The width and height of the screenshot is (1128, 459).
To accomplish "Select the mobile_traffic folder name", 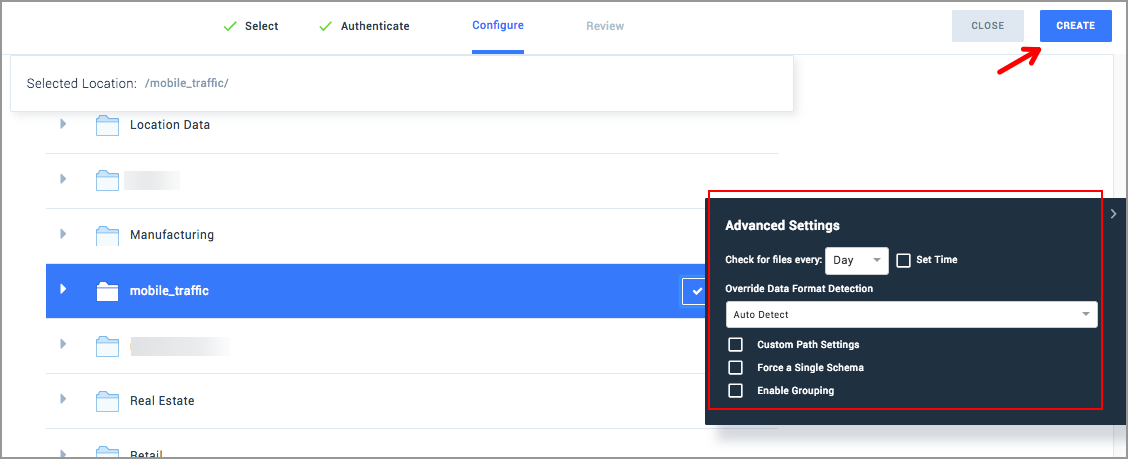I will (169, 291).
